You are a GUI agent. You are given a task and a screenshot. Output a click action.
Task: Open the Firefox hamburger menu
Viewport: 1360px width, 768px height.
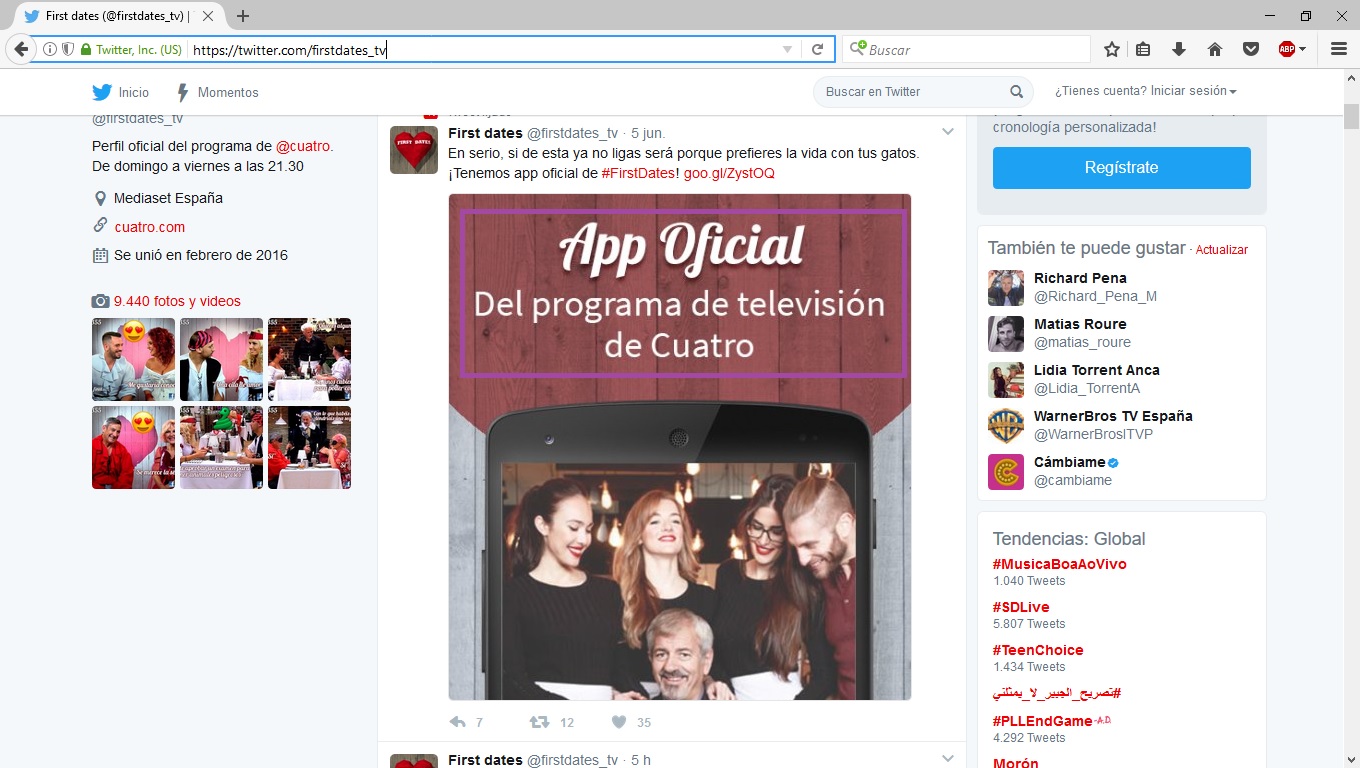click(x=1339, y=50)
